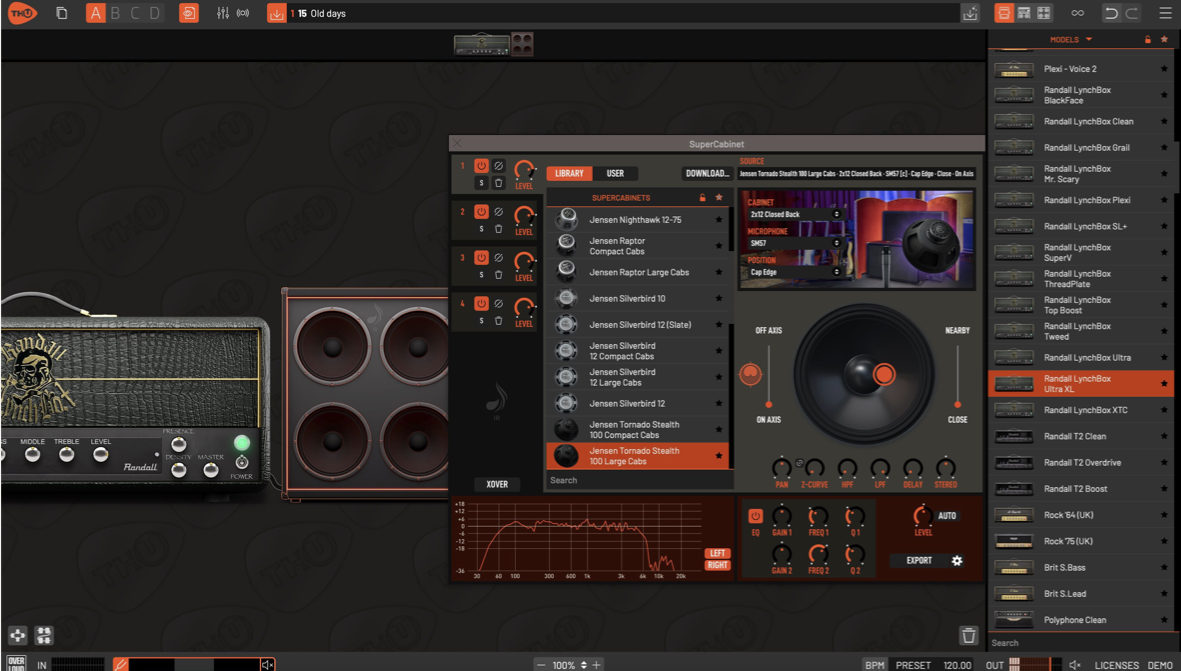Open the Microphone SM57 dropdown

794,243
